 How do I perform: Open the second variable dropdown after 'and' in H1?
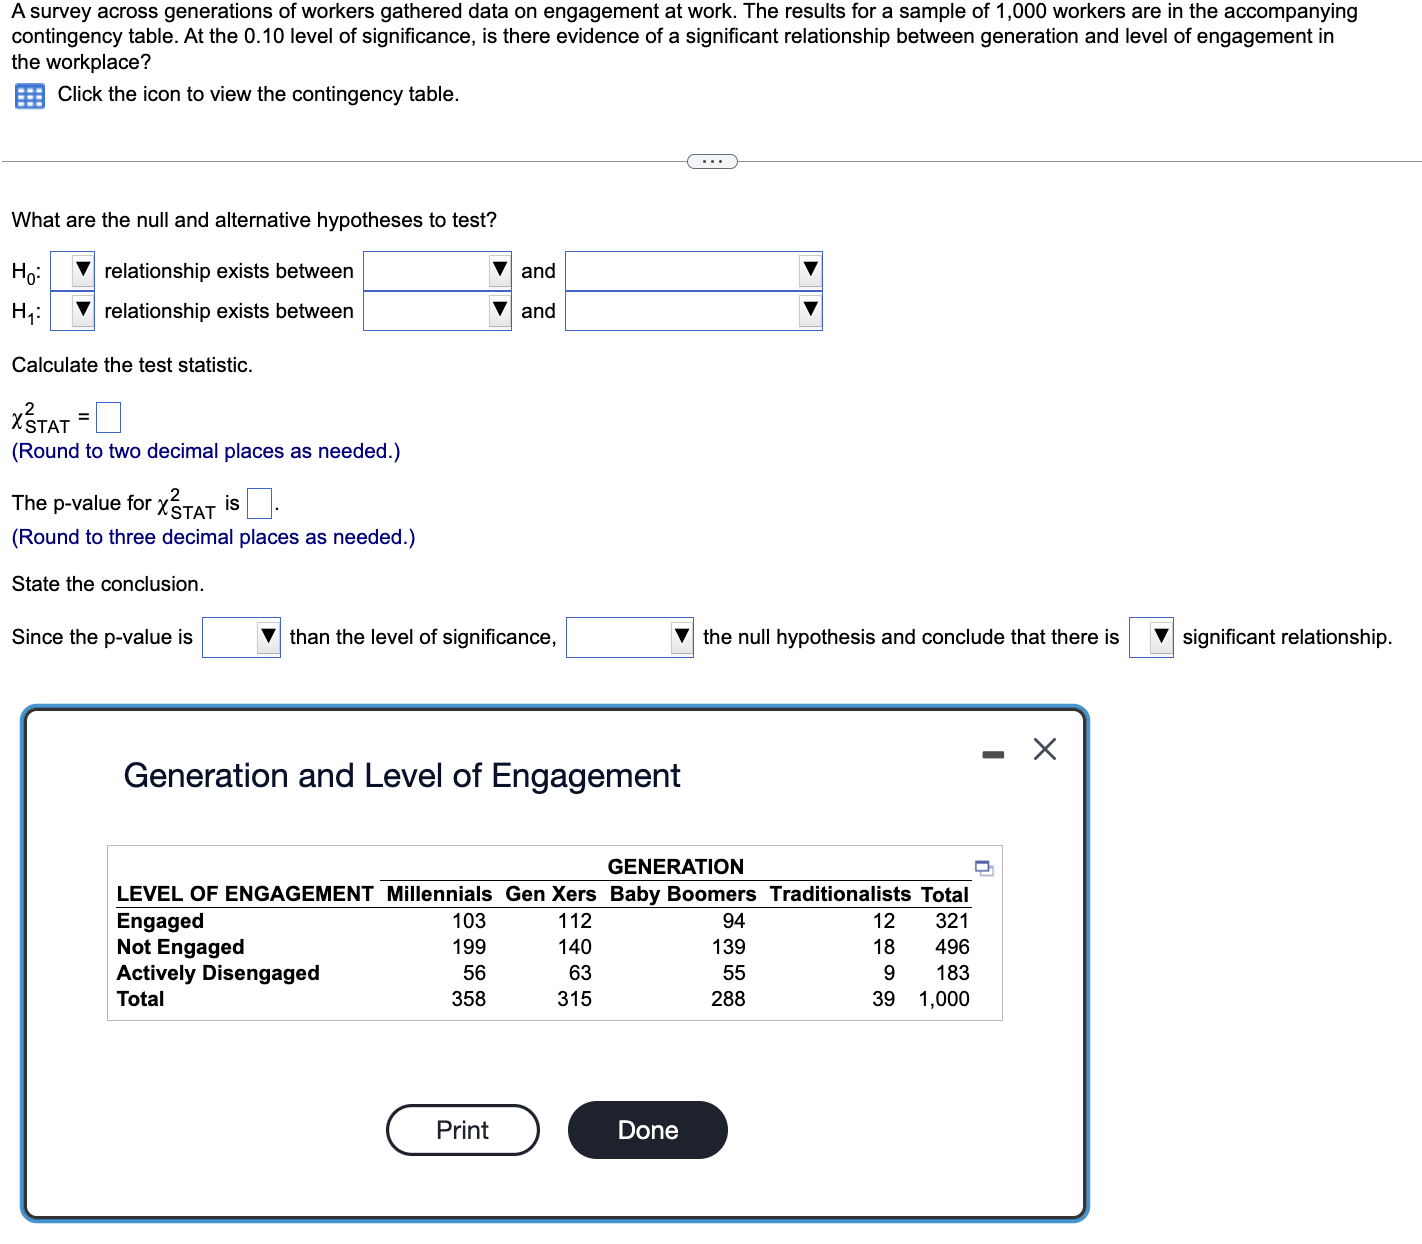coord(808,311)
